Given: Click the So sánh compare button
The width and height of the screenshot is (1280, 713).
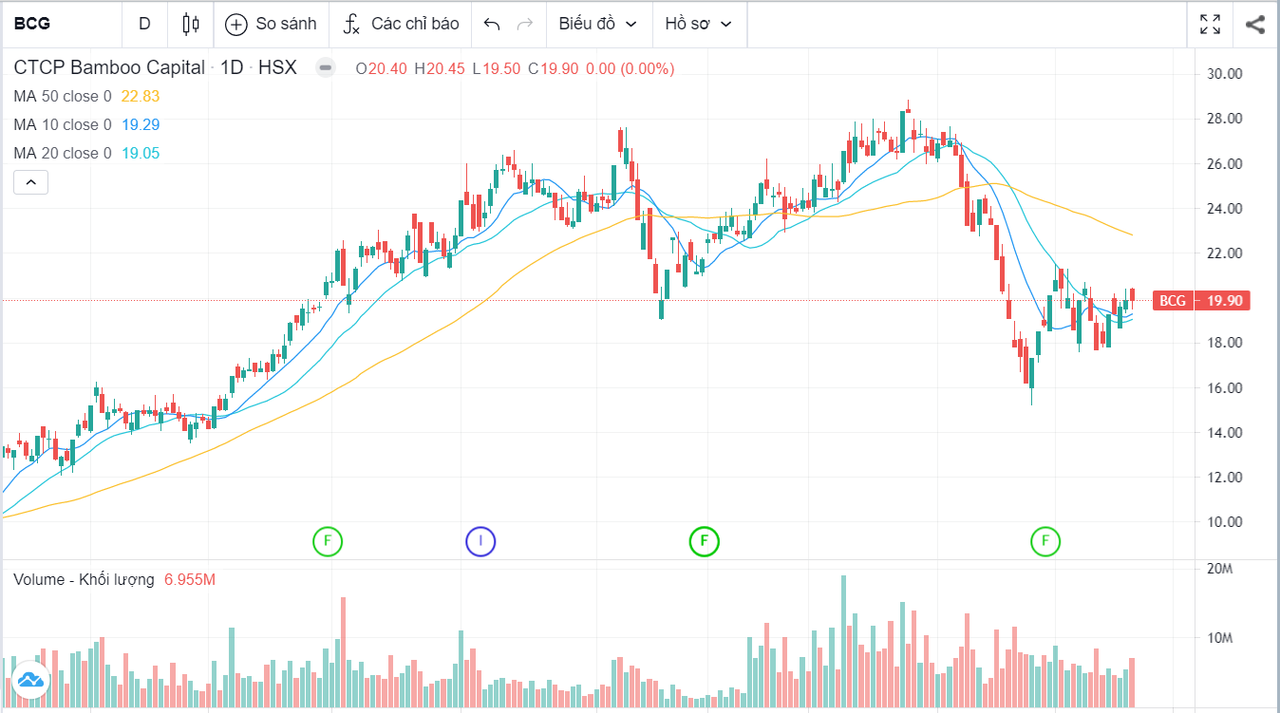Looking at the screenshot, I should (271, 23).
